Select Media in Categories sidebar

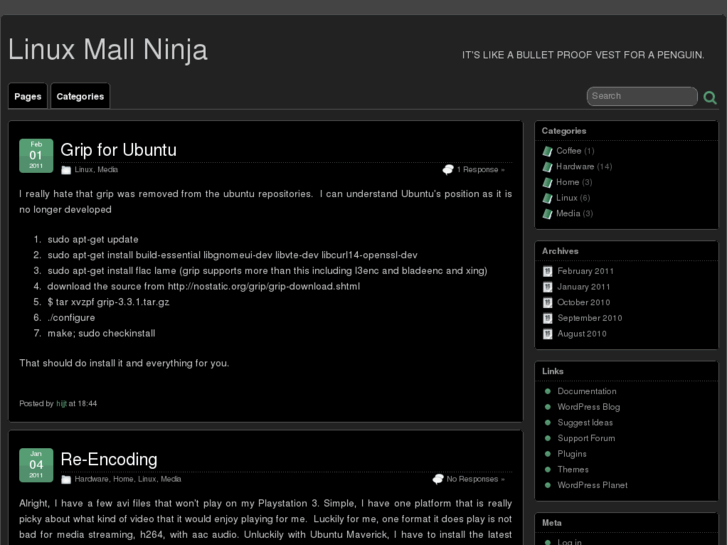[568, 213]
